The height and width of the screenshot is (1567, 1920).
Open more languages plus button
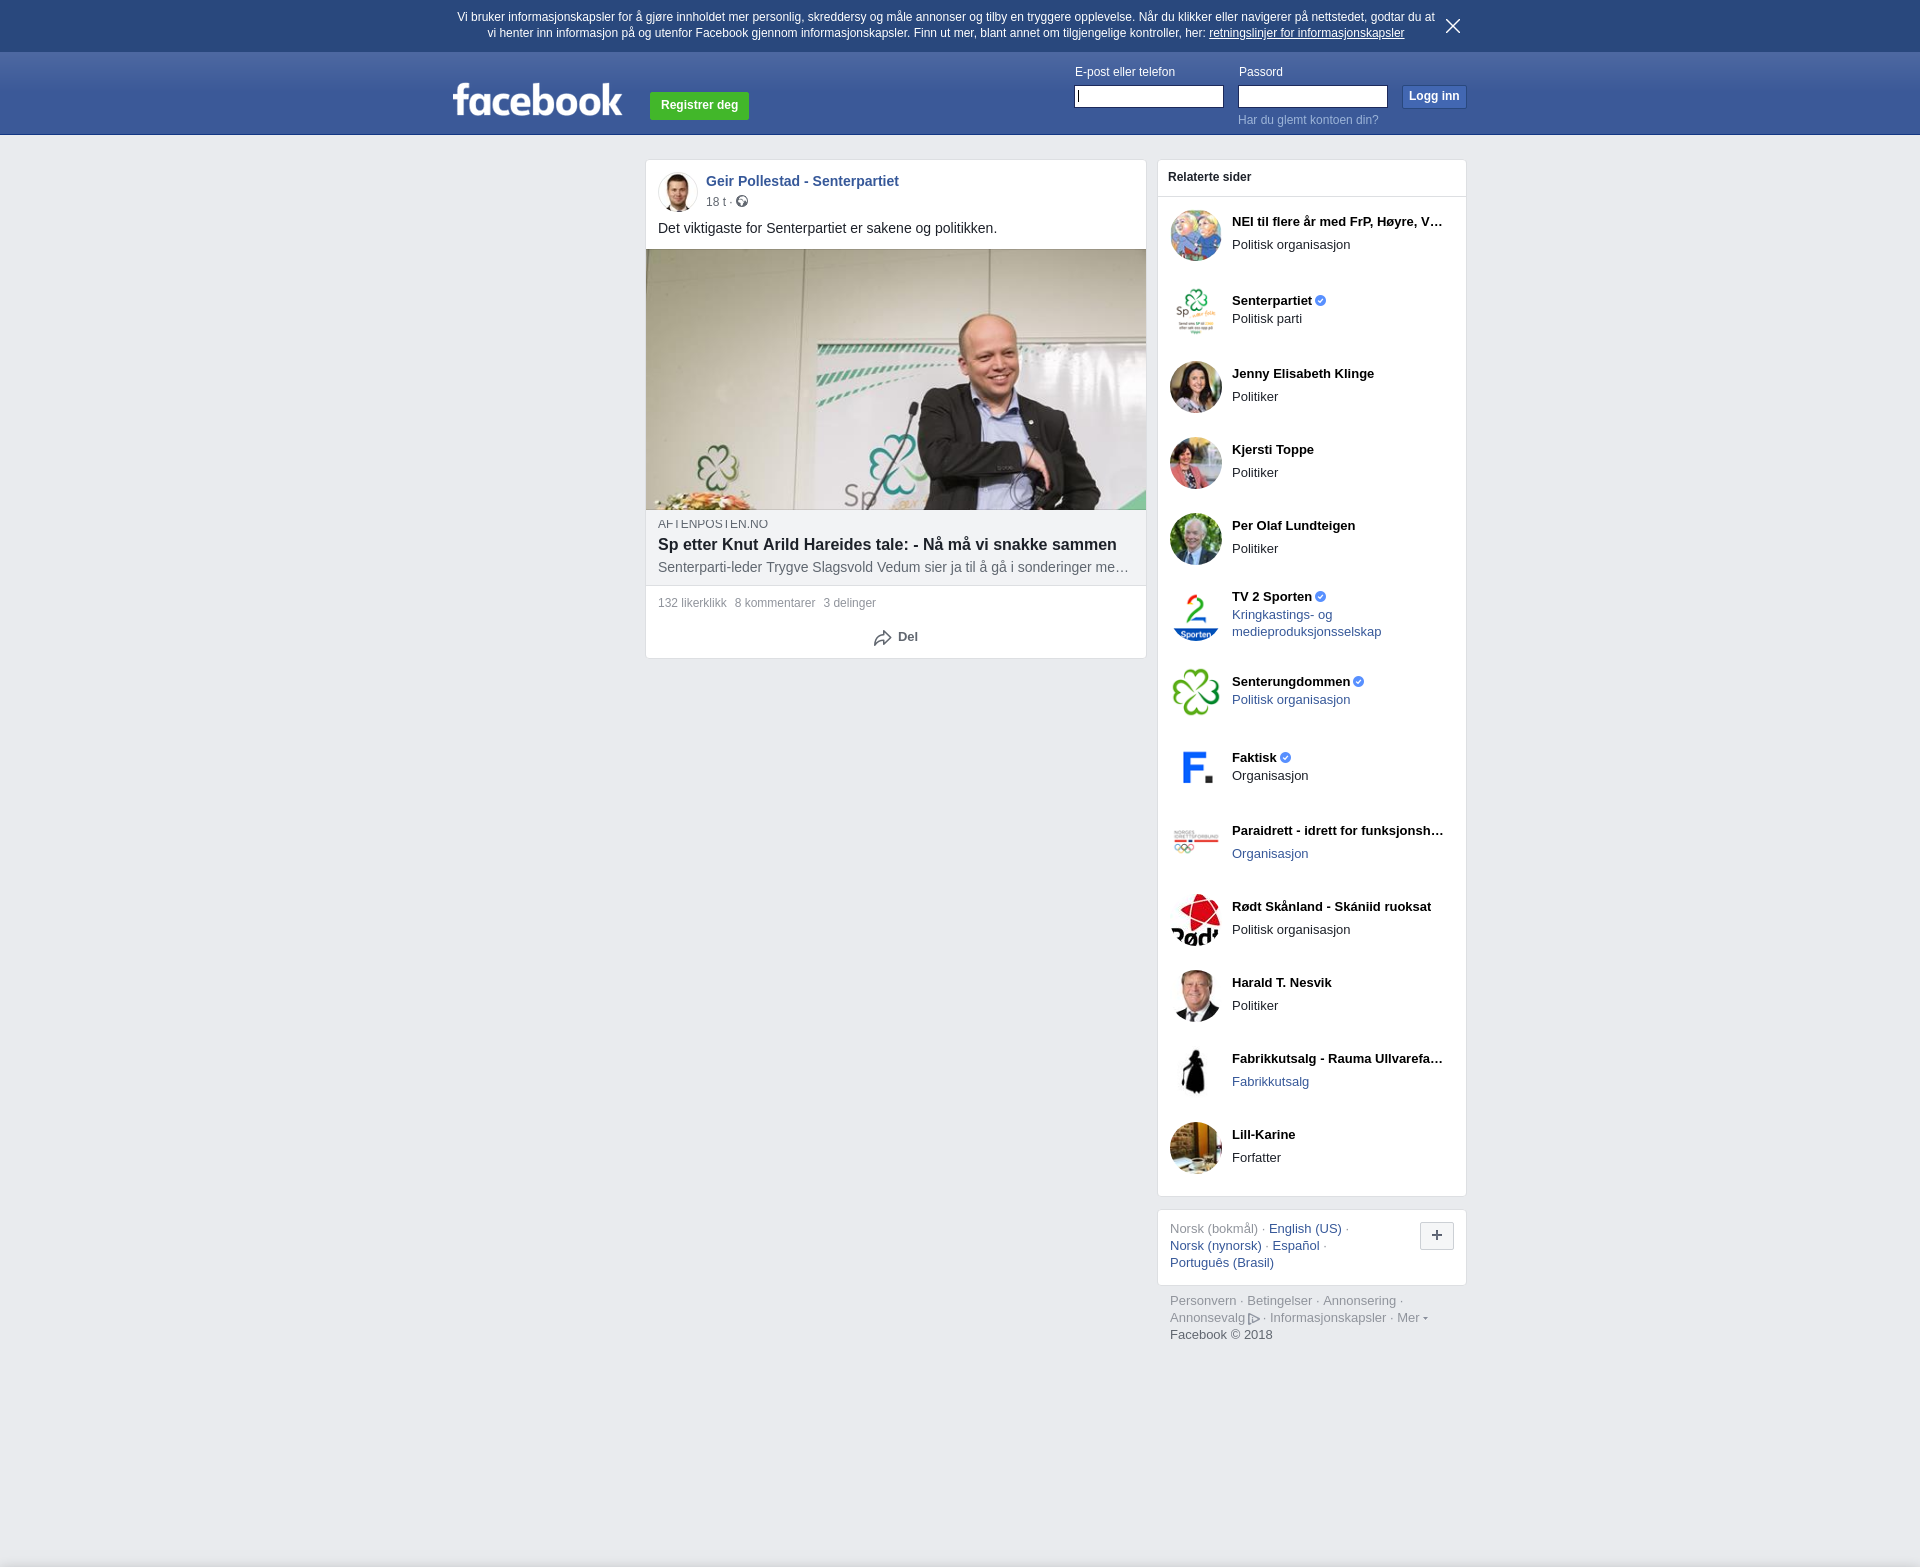[1437, 1236]
